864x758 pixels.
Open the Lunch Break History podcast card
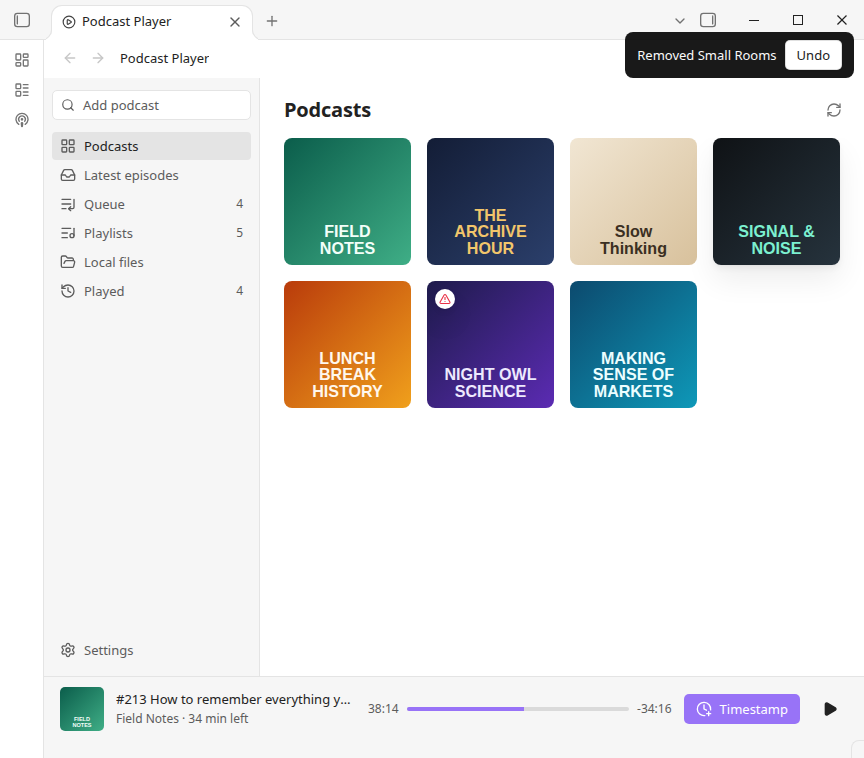348,345
